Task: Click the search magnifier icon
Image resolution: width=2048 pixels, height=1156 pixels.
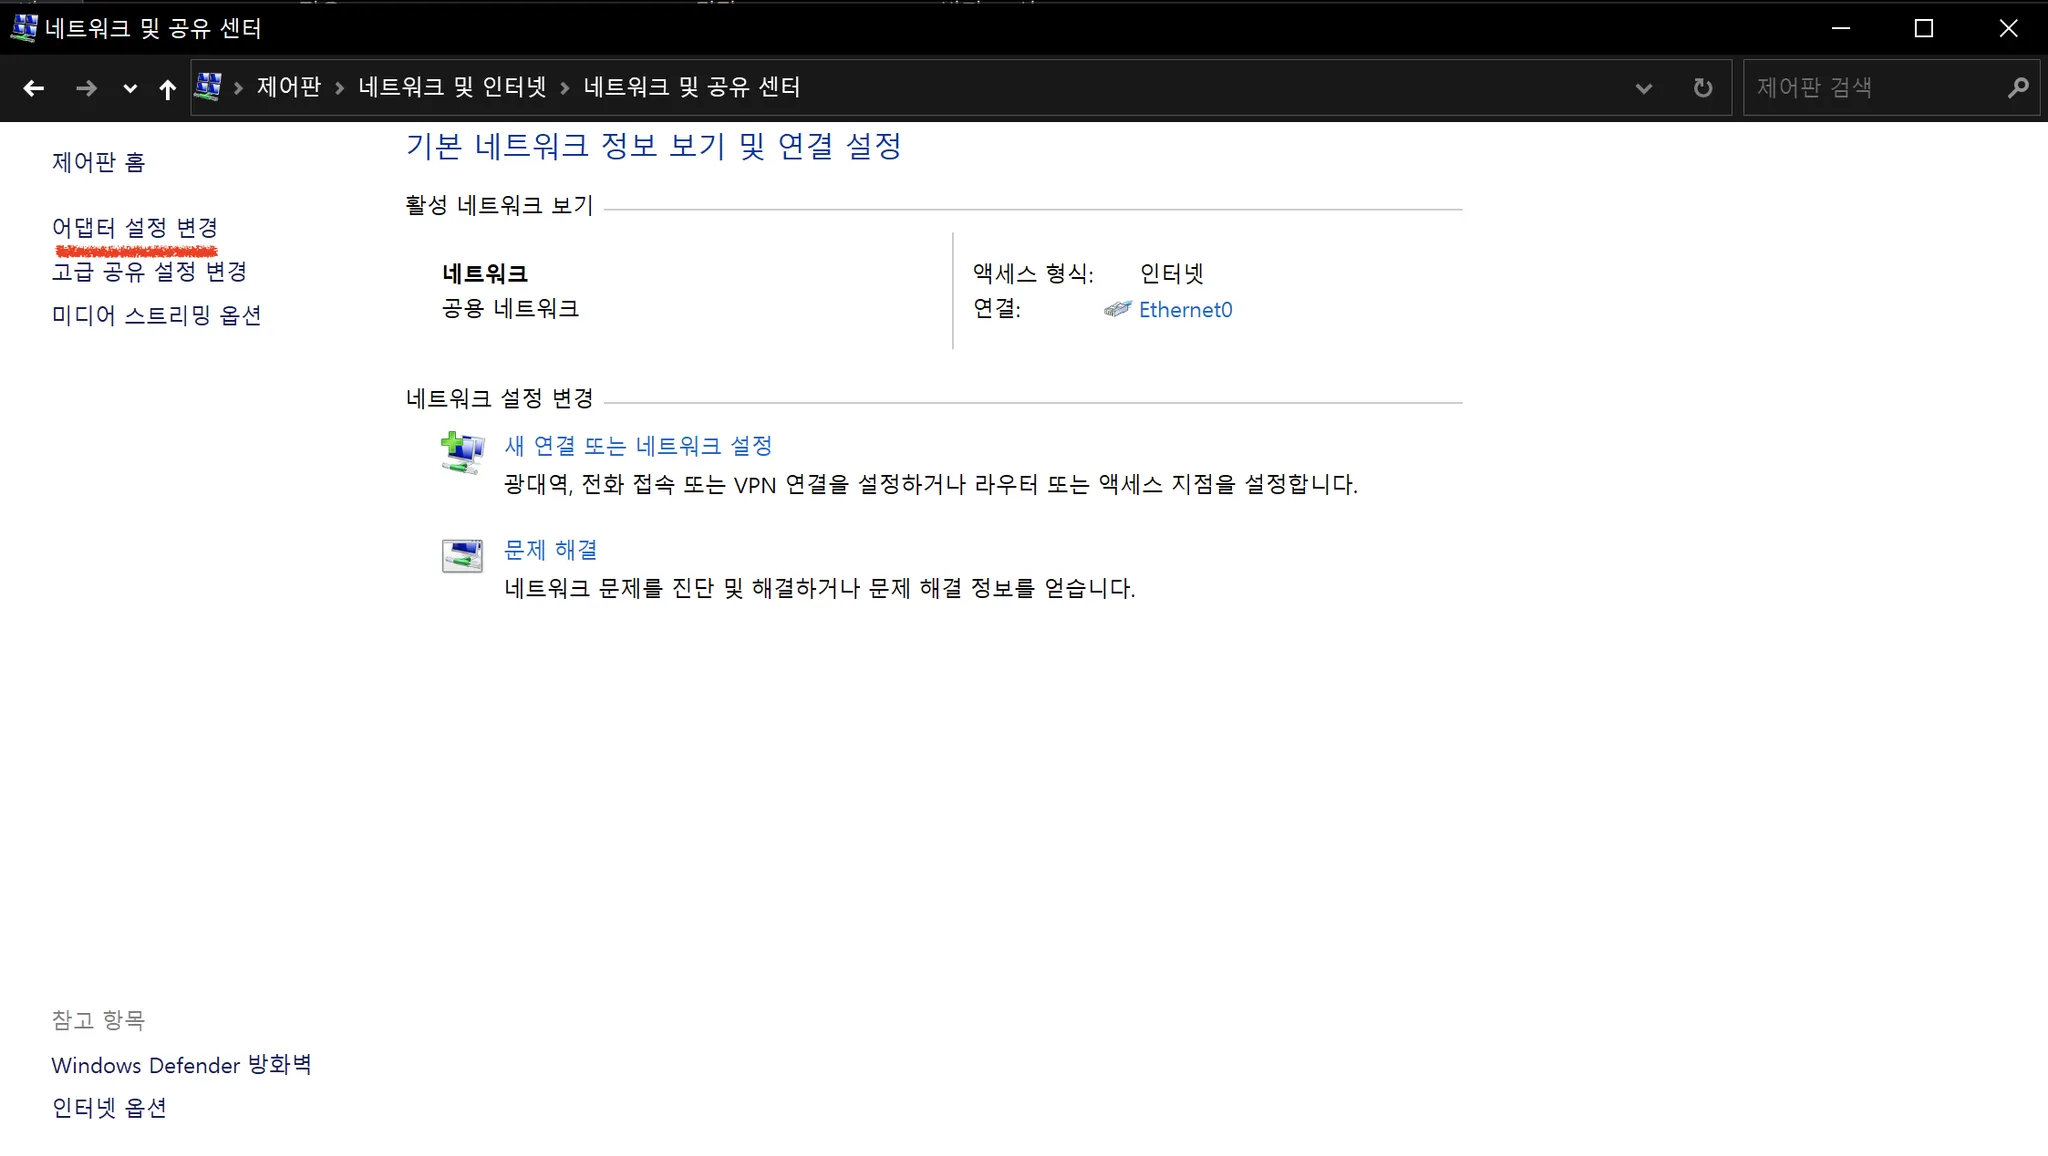Action: click(x=2017, y=88)
